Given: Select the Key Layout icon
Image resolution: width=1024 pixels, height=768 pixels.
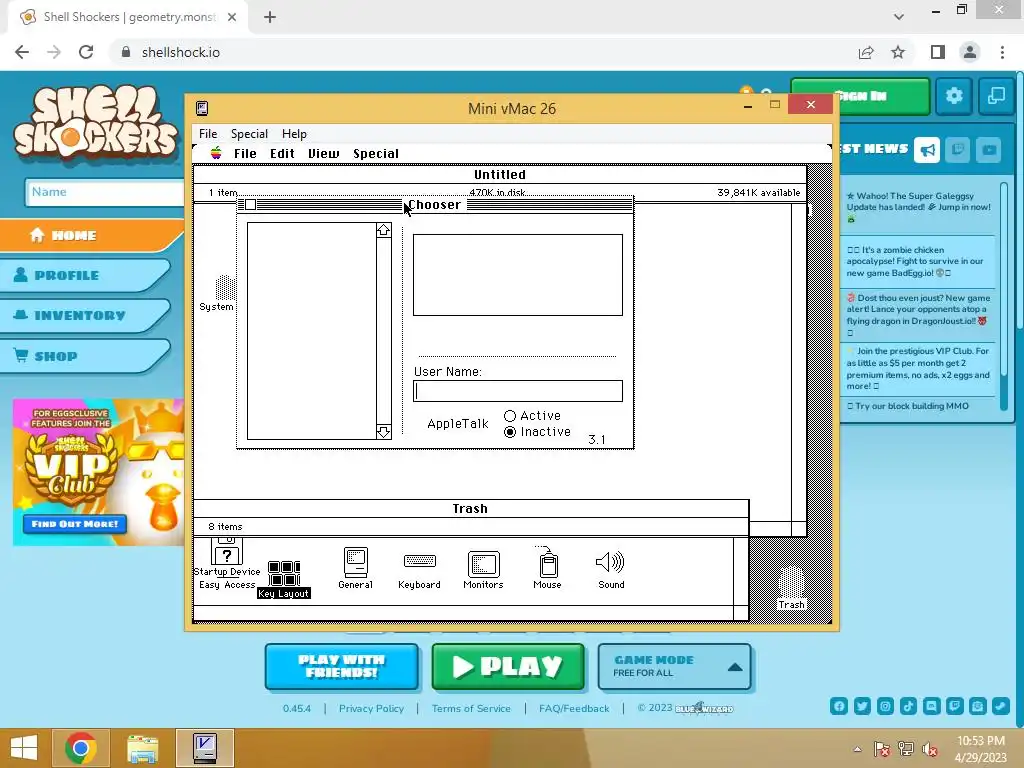Looking at the screenshot, I should point(284,579).
